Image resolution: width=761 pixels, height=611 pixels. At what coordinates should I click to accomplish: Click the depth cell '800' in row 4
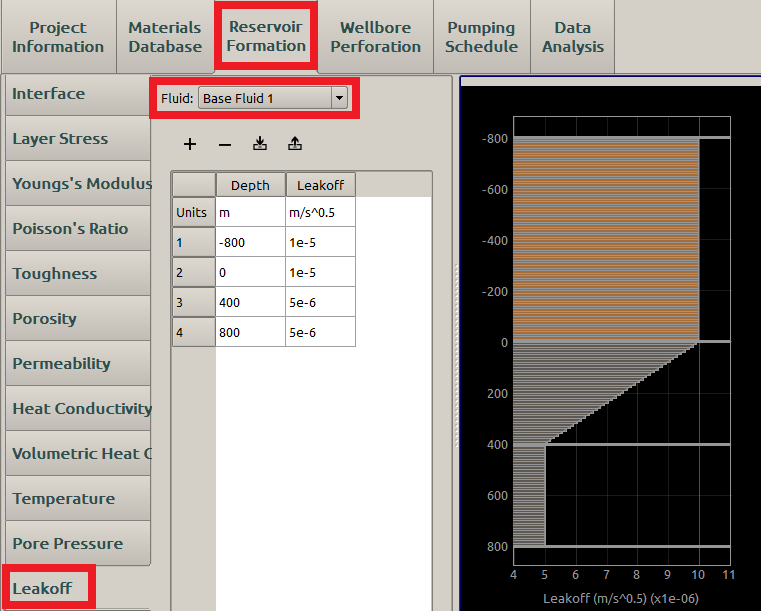click(x=250, y=332)
